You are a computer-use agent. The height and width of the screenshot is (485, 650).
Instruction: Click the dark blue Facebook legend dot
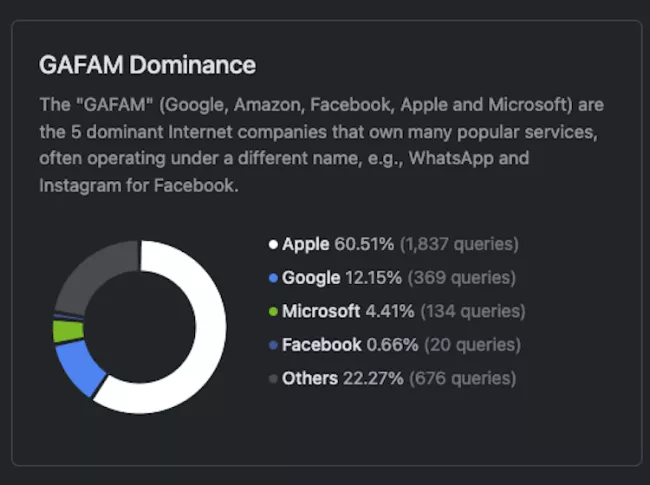click(x=273, y=345)
